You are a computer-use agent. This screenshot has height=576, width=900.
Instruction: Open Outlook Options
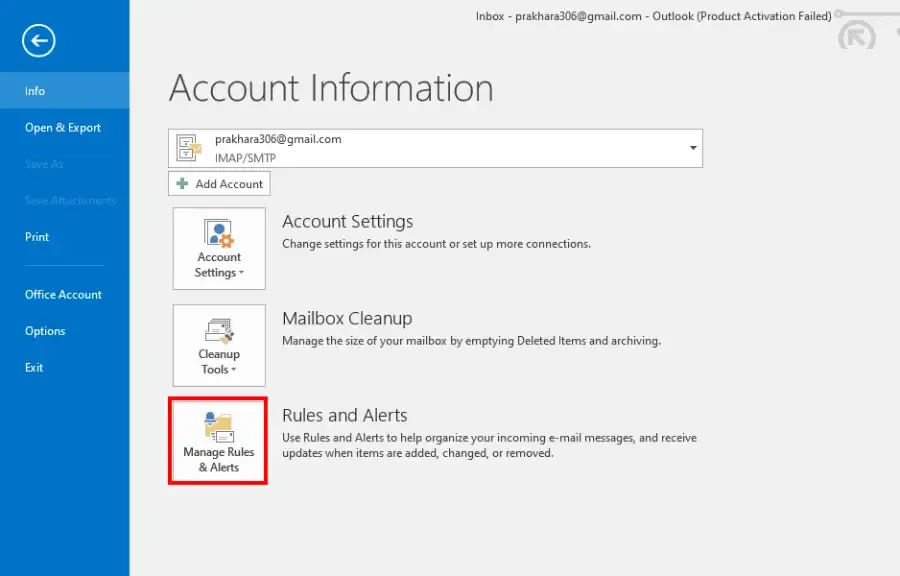point(64,331)
